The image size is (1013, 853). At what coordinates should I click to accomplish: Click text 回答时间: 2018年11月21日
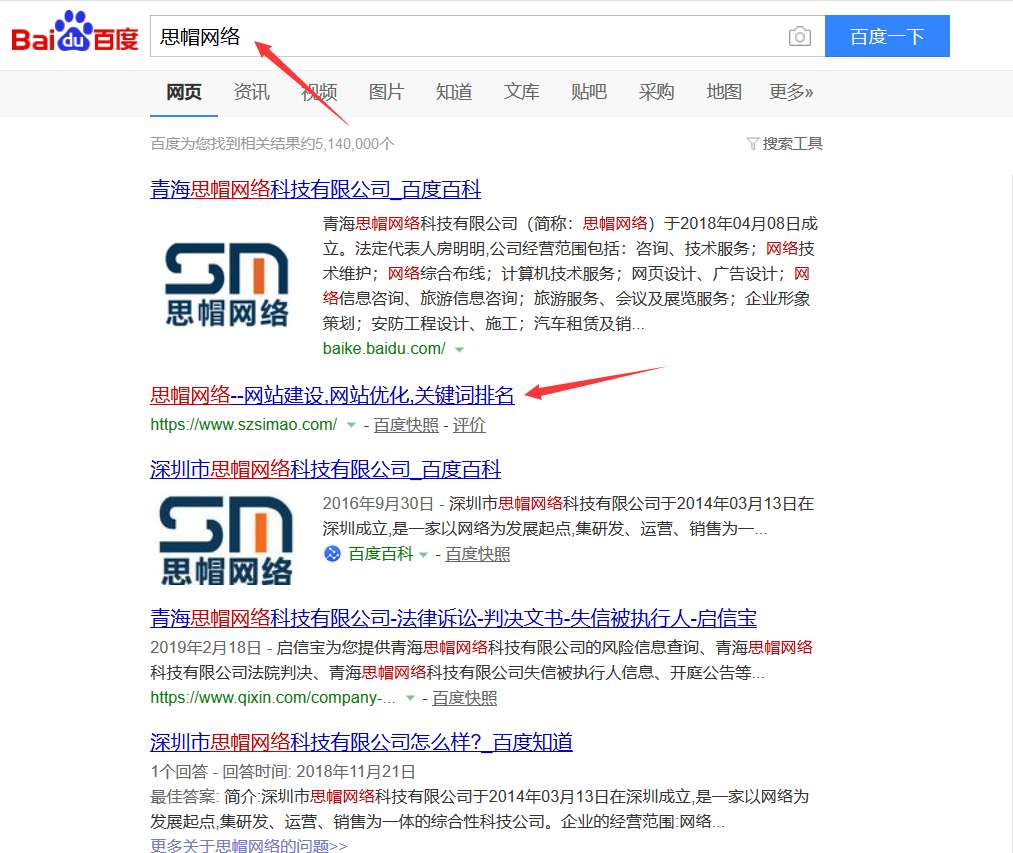point(319,772)
